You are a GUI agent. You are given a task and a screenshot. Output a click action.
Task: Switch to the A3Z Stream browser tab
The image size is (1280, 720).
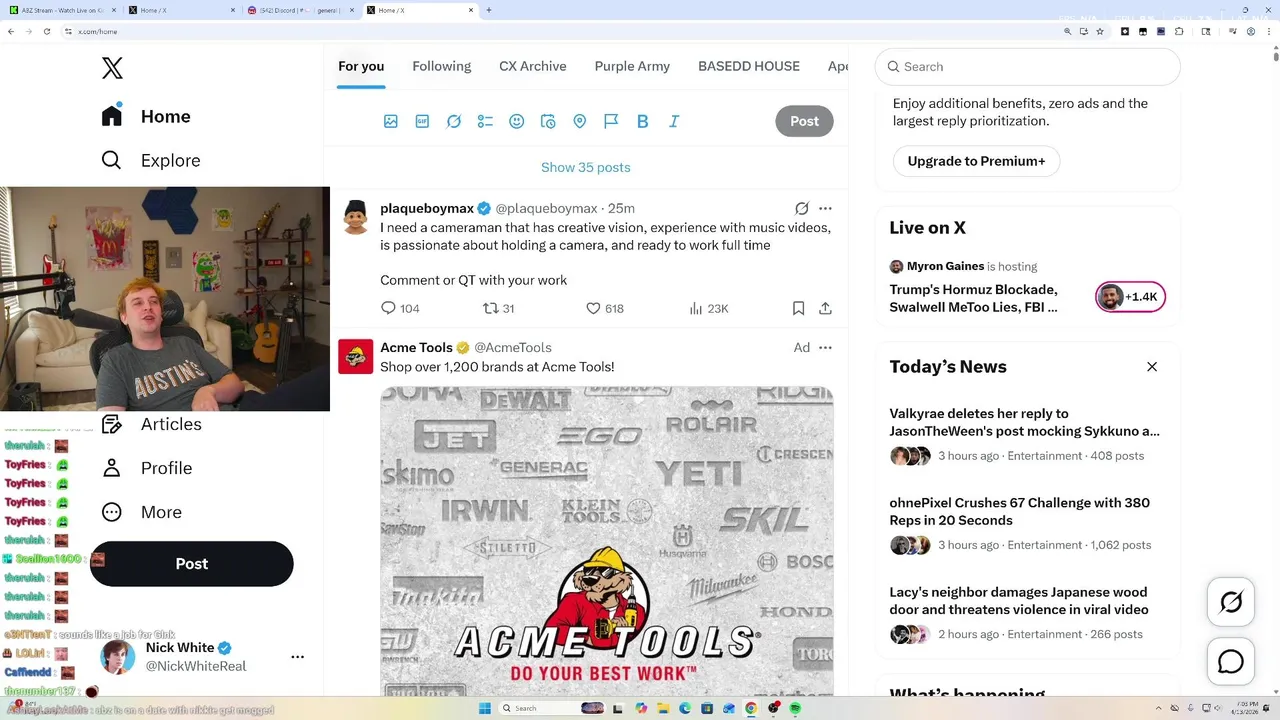point(63,10)
